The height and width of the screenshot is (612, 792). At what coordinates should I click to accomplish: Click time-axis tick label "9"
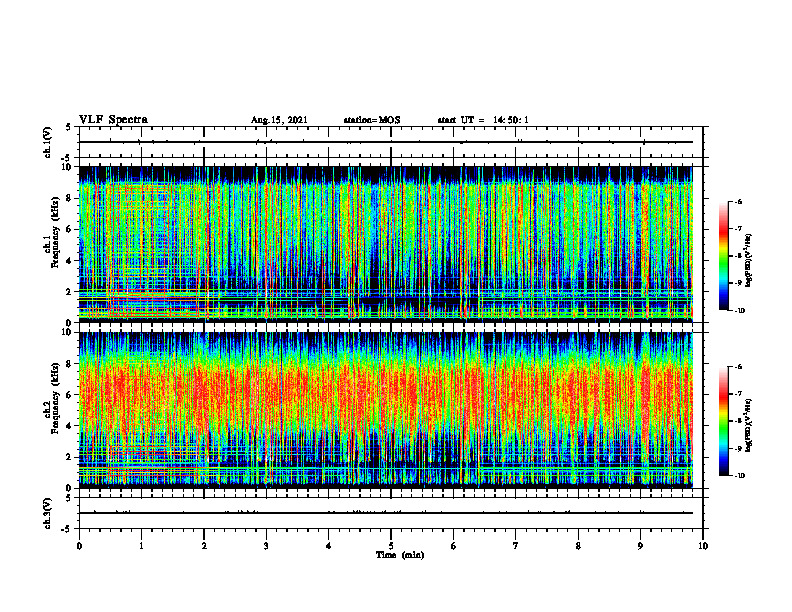tap(640, 546)
